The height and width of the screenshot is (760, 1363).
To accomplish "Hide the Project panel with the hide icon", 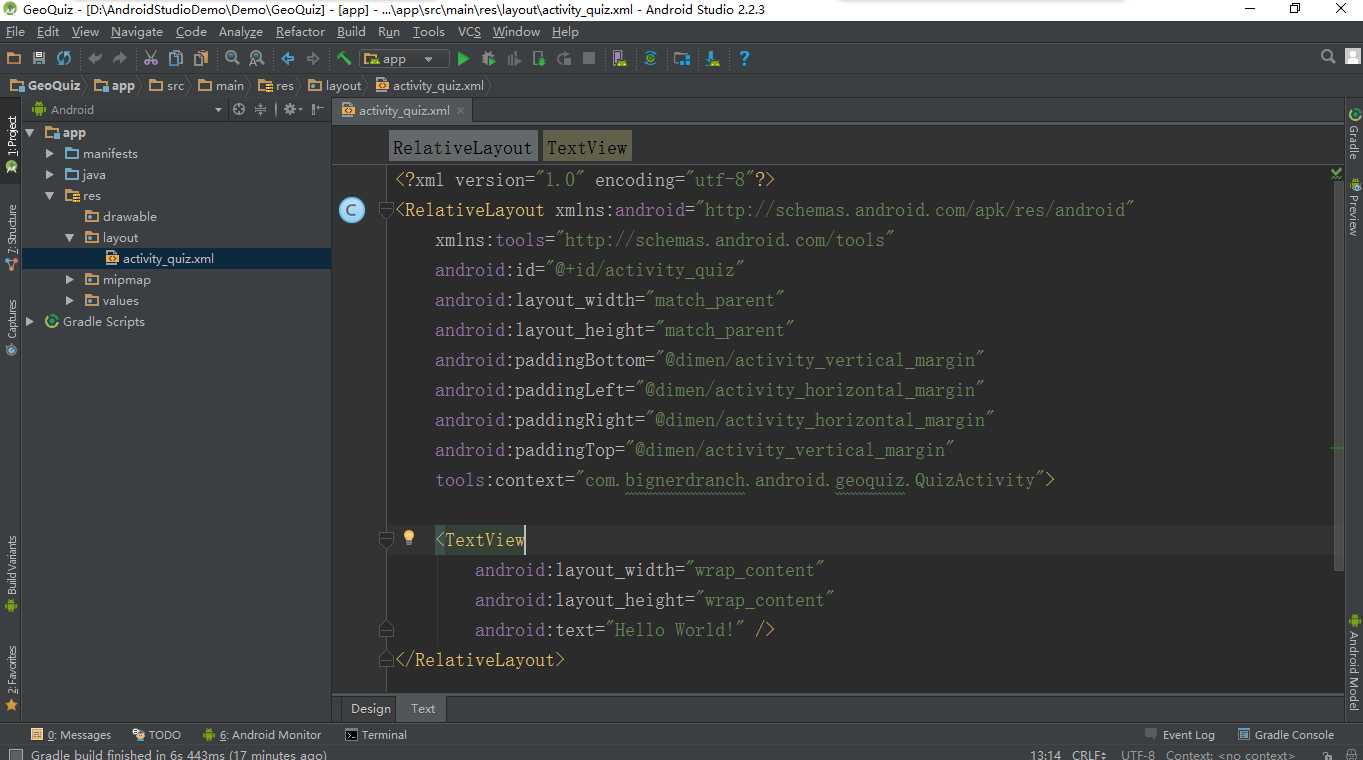I will [x=318, y=109].
